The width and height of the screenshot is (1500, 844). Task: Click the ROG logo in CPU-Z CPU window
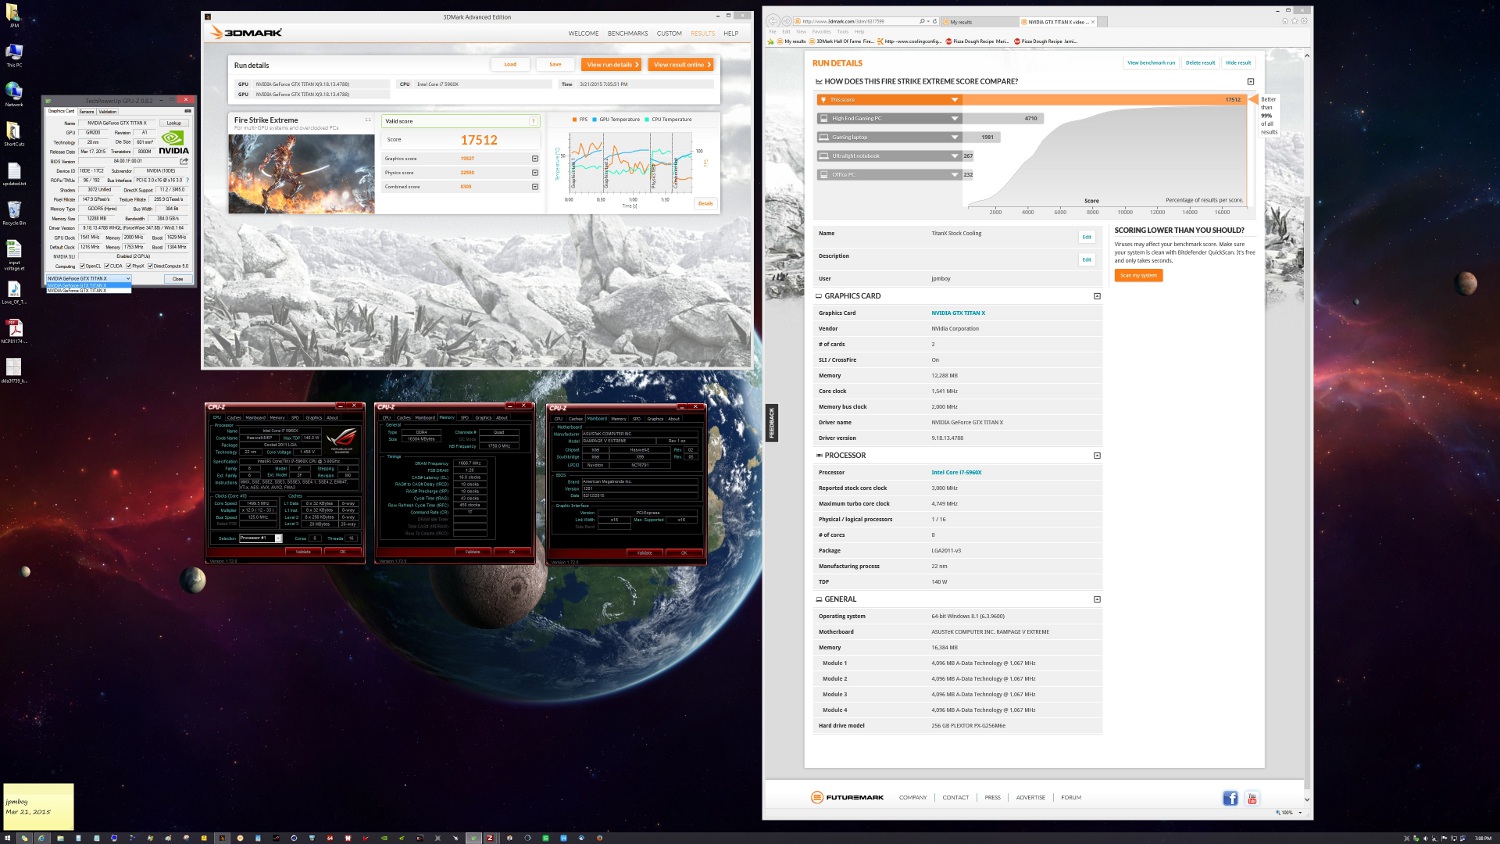tap(341, 439)
